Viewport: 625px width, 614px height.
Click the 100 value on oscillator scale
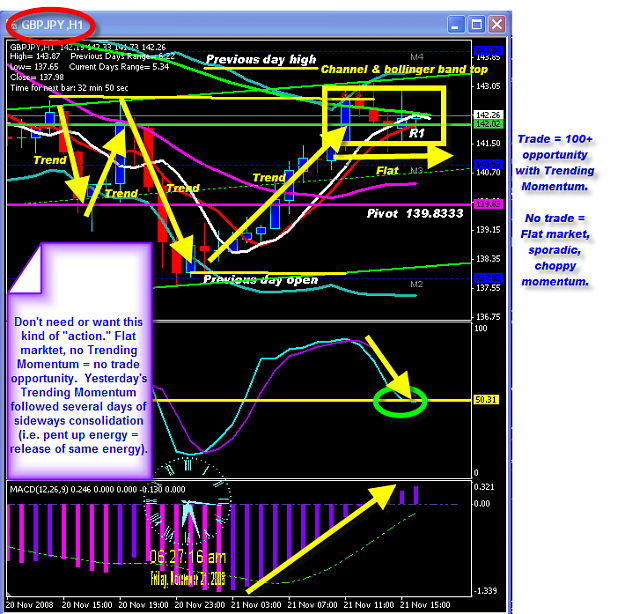pyautogui.click(x=481, y=328)
